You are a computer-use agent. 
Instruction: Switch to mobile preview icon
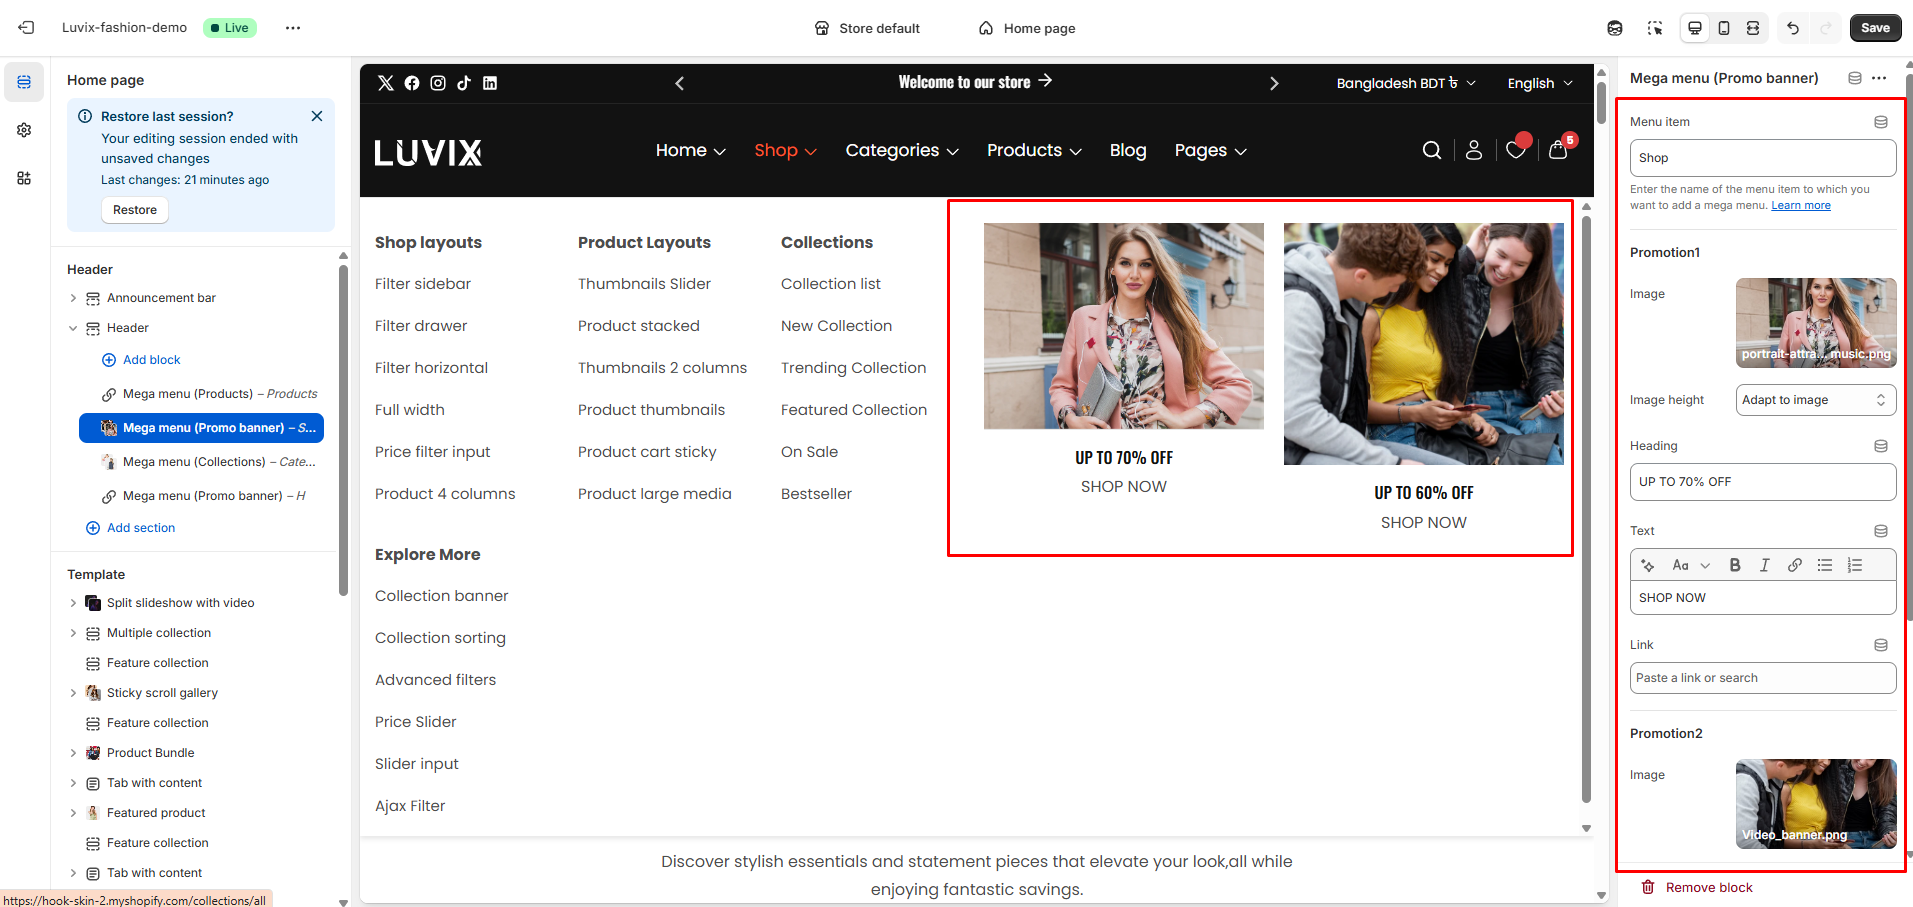pos(1724,28)
